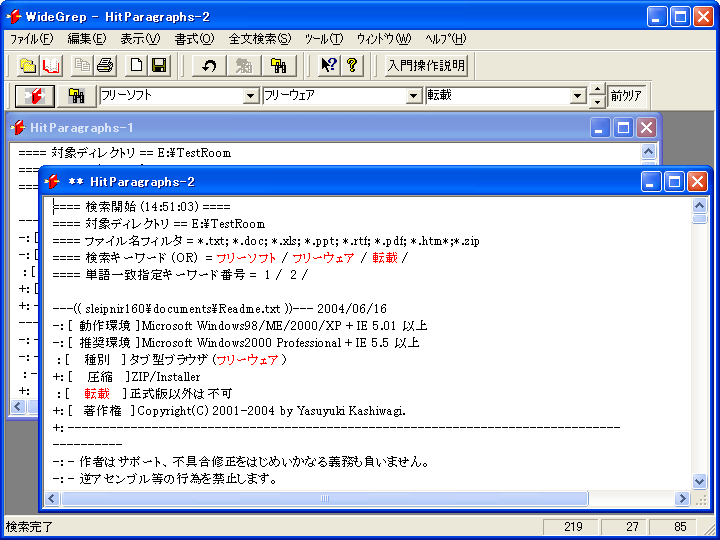
Task: Click the binoculars icon in the upper toolbar
Action: click(279, 65)
